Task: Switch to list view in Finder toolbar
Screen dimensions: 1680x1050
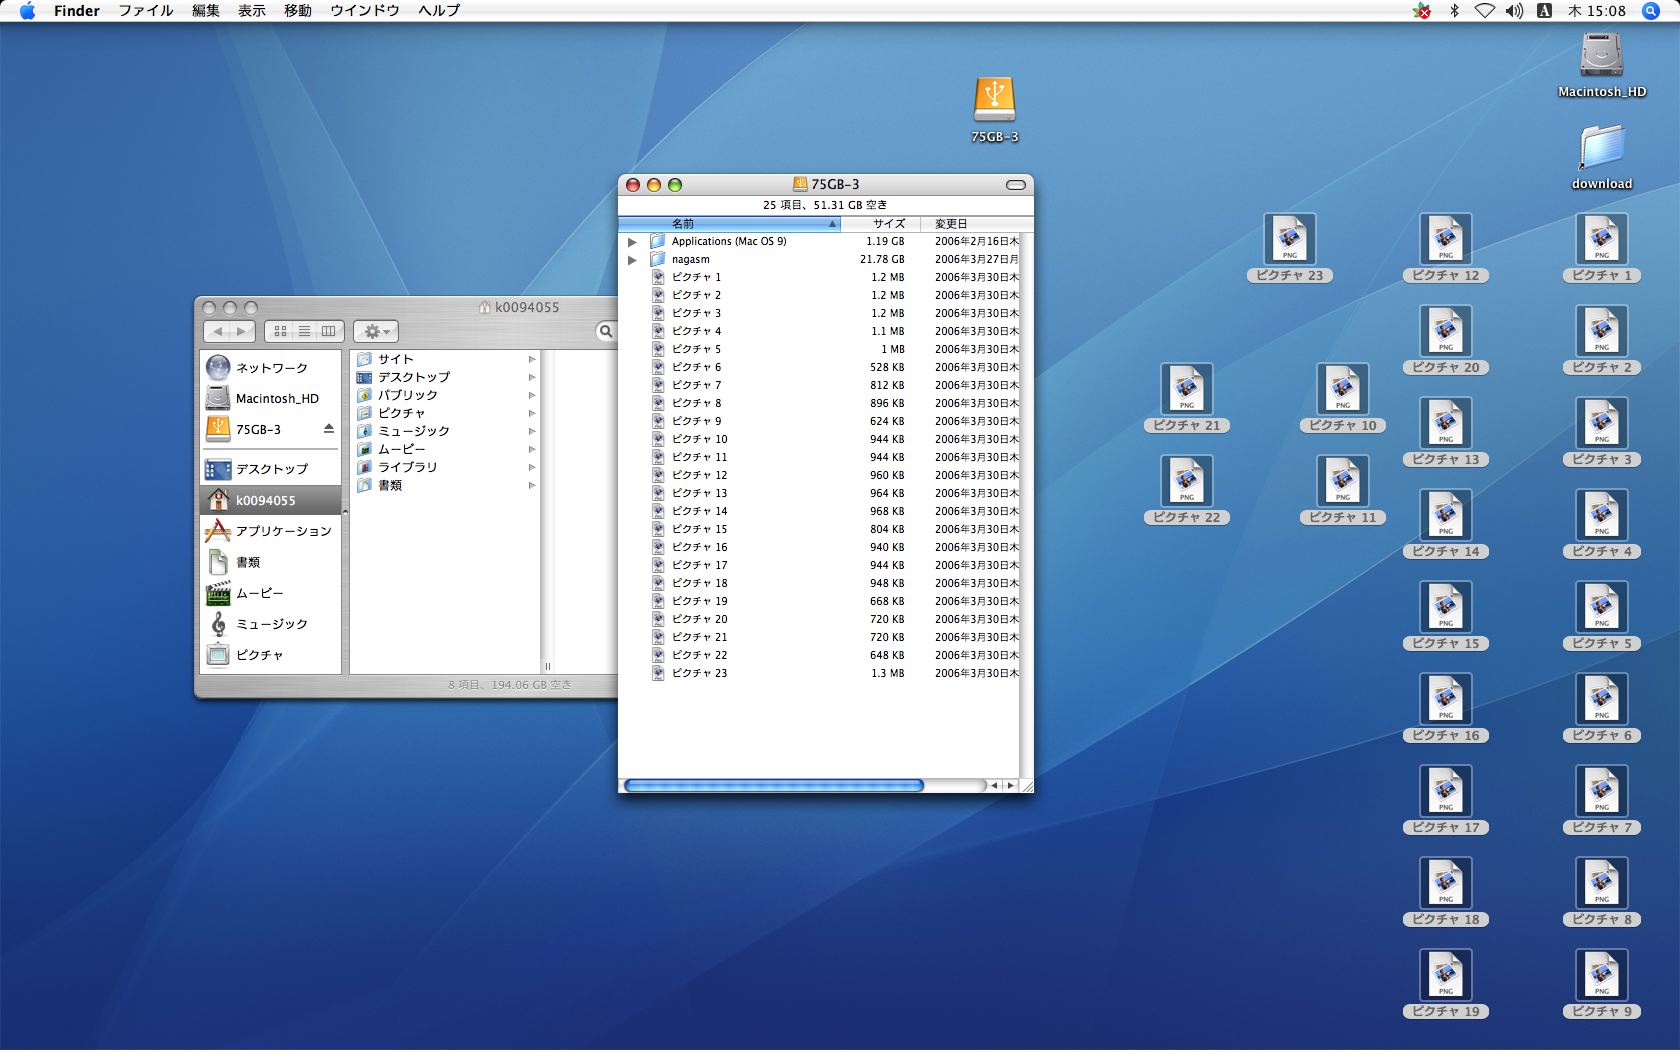Action: pyautogui.click(x=304, y=331)
